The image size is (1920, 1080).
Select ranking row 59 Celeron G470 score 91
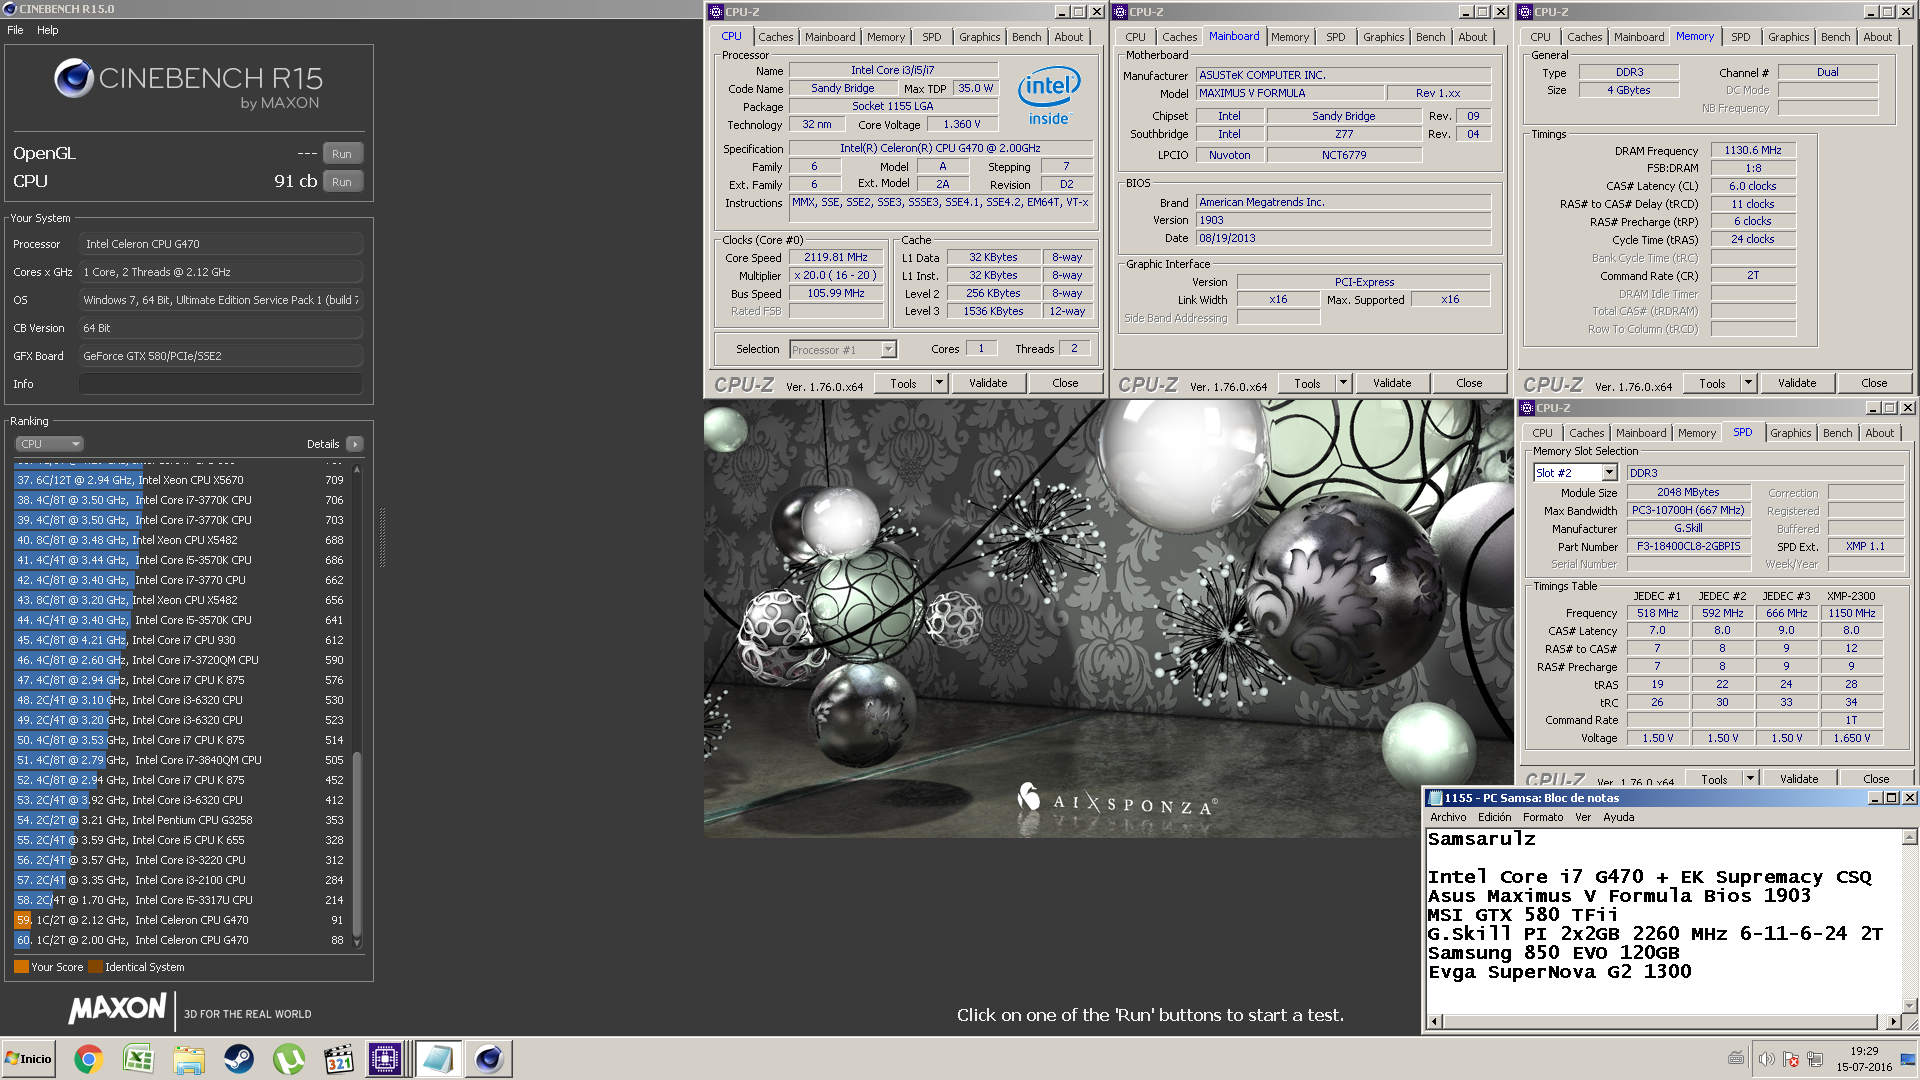click(181, 920)
